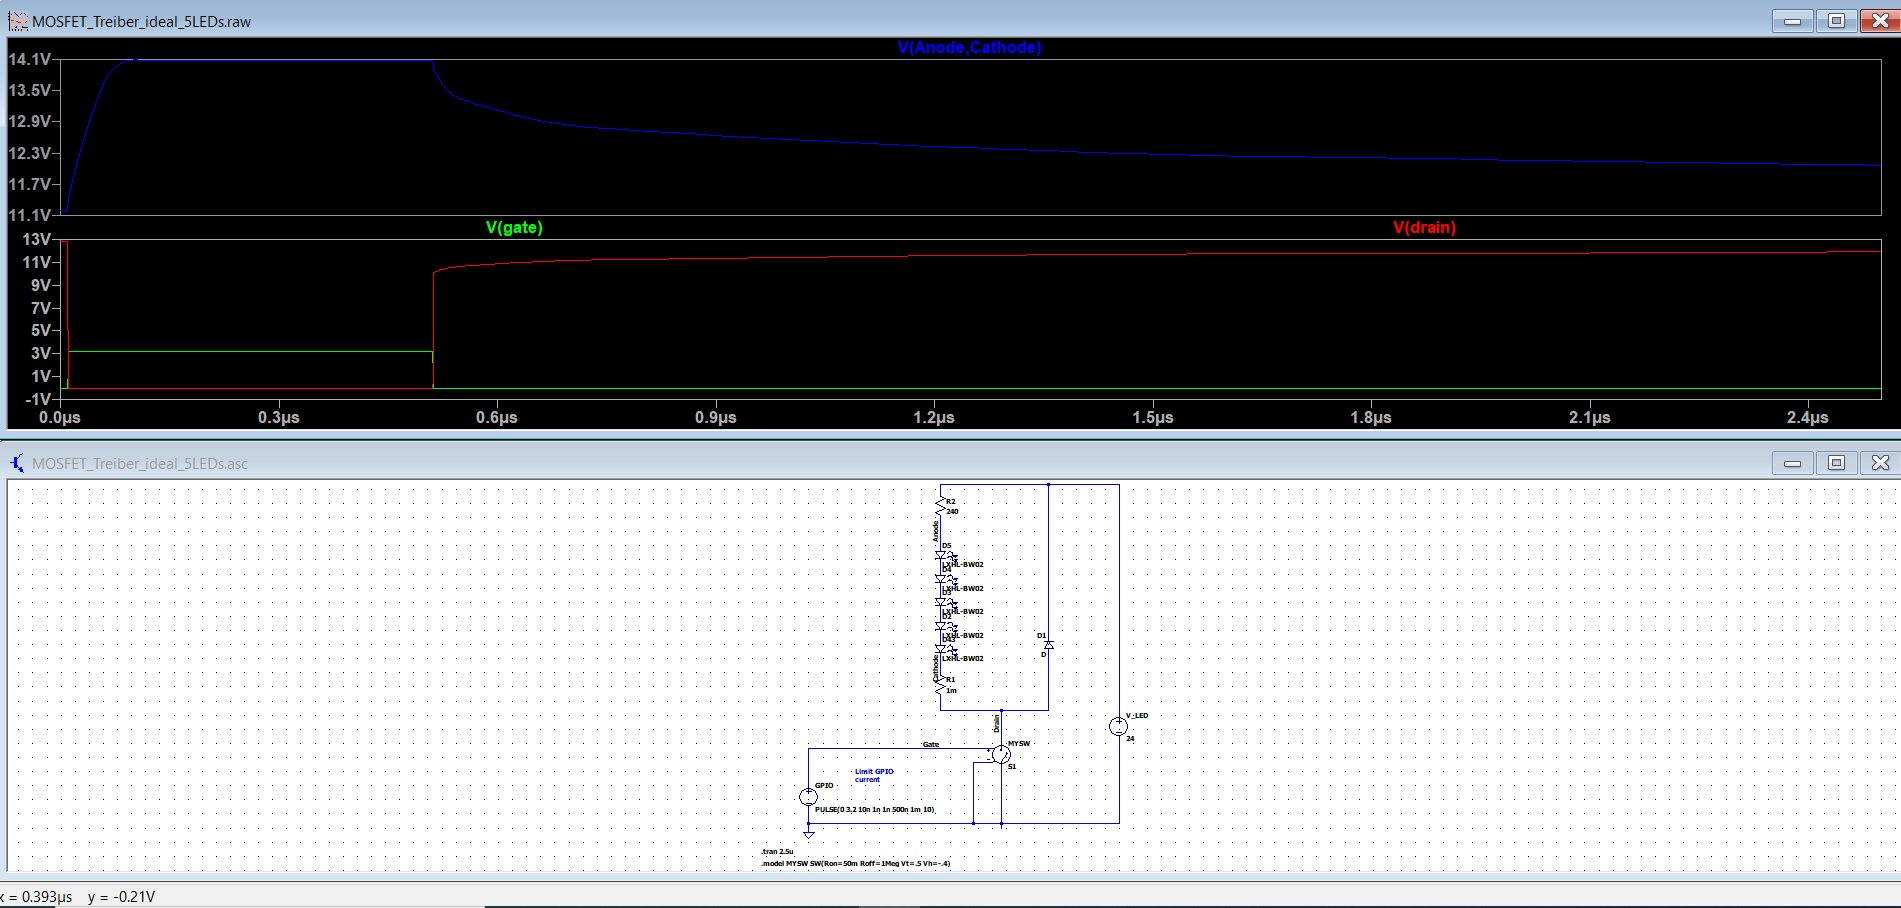
Task: Minimize the MOSFET_Treiber_ideal_5LEDs.asc window
Action: click(1792, 463)
